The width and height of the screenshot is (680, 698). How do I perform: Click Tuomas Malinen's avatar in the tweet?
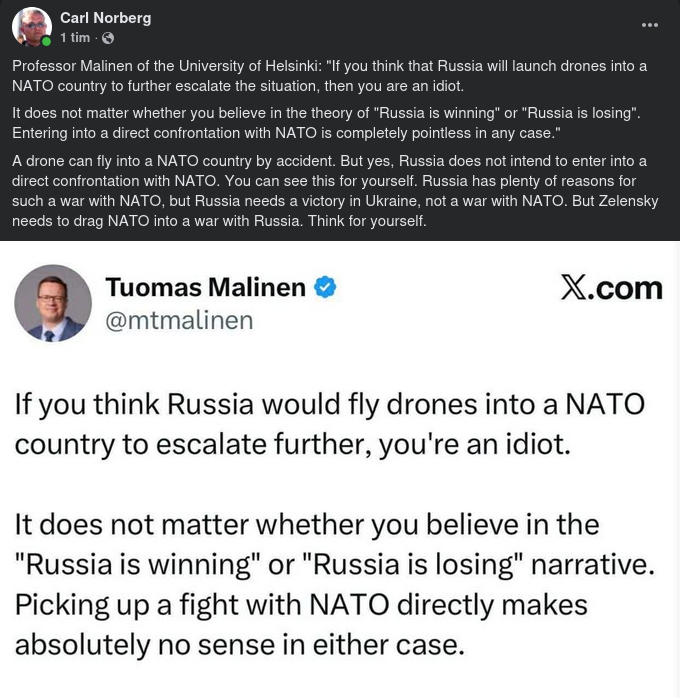tap(53, 303)
